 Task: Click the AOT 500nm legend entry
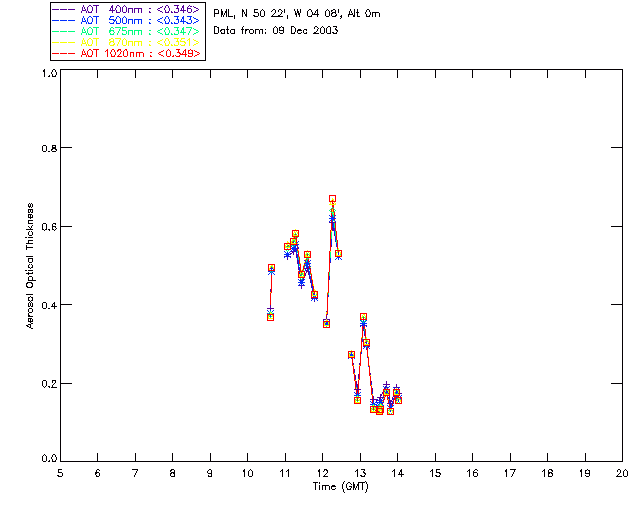pyautogui.click(x=126, y=20)
